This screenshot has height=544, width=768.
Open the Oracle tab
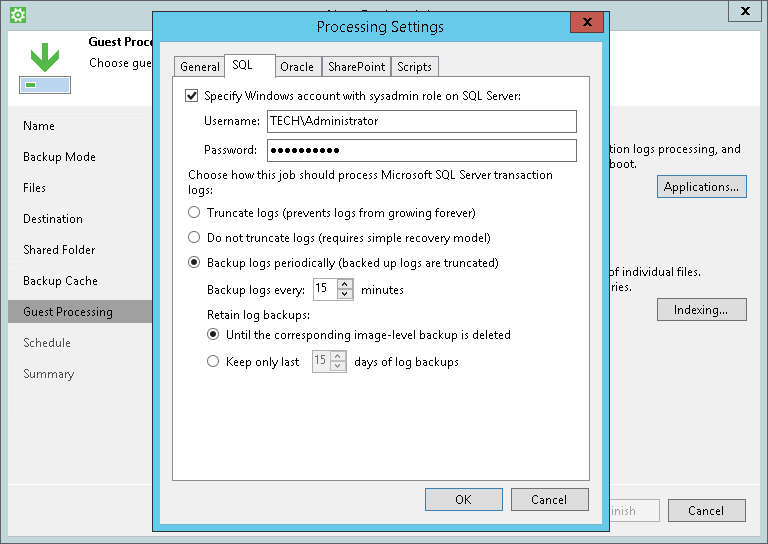point(297,67)
